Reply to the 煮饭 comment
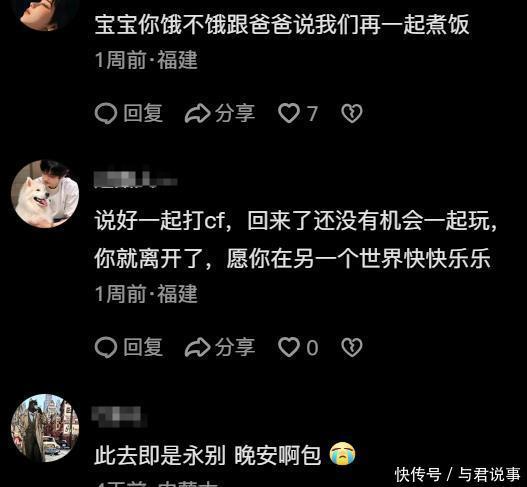 tap(129, 113)
